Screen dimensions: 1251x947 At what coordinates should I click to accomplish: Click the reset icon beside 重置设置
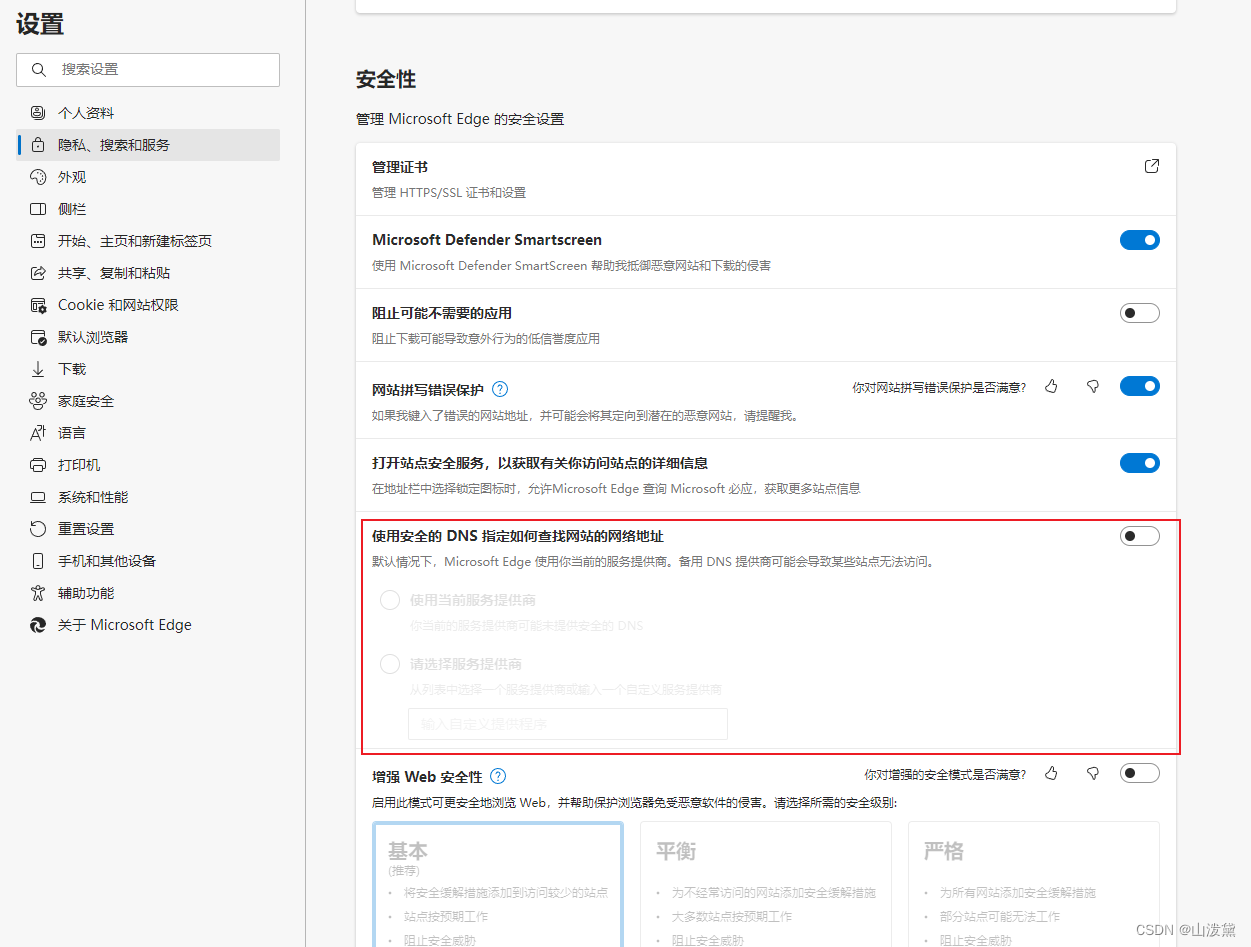(38, 529)
